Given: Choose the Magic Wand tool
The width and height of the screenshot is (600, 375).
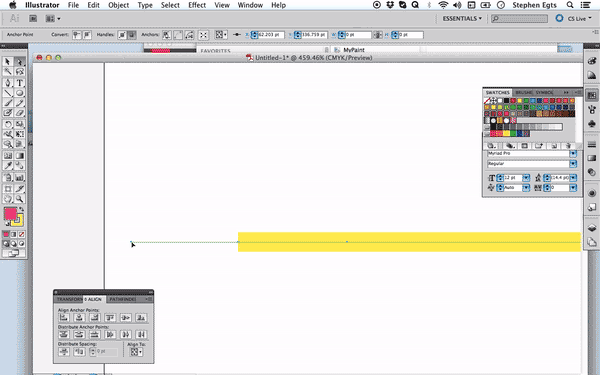Looking at the screenshot, I should point(7,72).
